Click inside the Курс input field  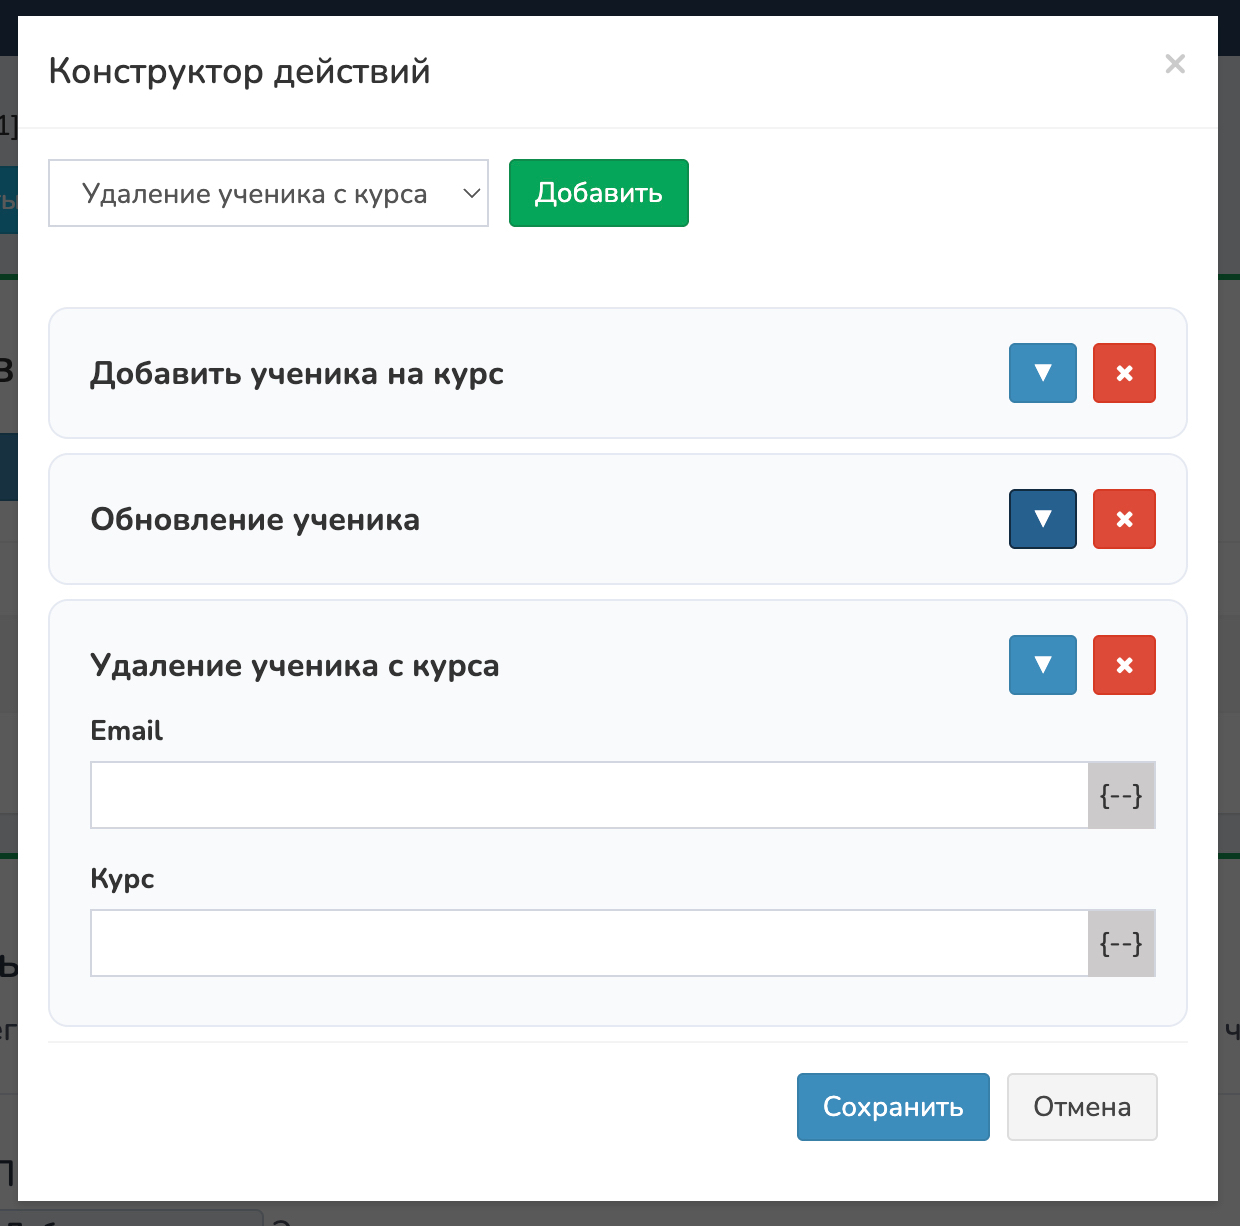click(589, 943)
